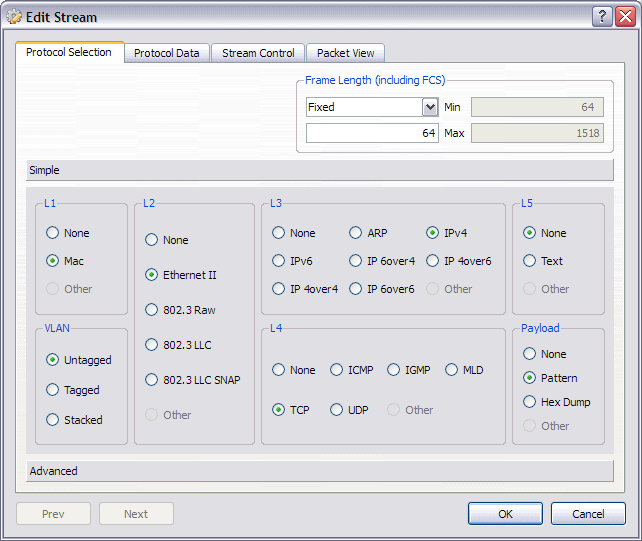This screenshot has width=642, height=541.
Task: Select ARP as L3 protocol
Action: [x=355, y=233]
